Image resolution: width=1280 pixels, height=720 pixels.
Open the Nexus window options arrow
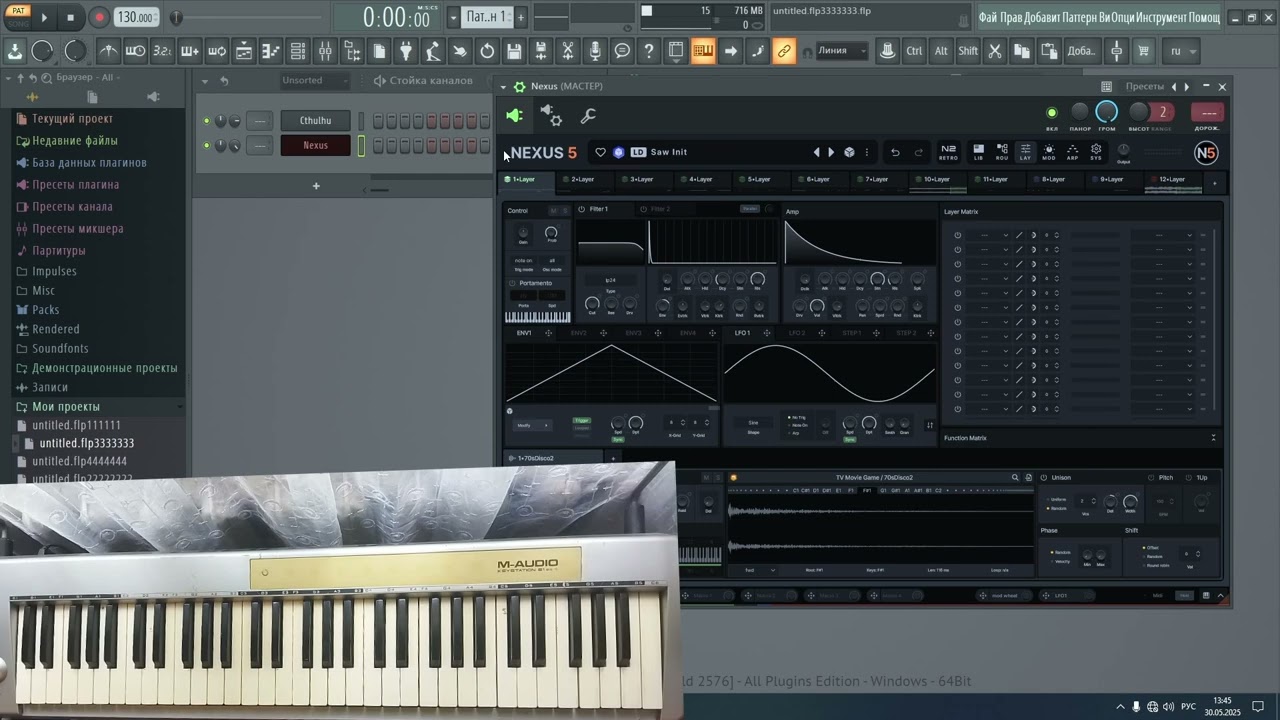(504, 87)
